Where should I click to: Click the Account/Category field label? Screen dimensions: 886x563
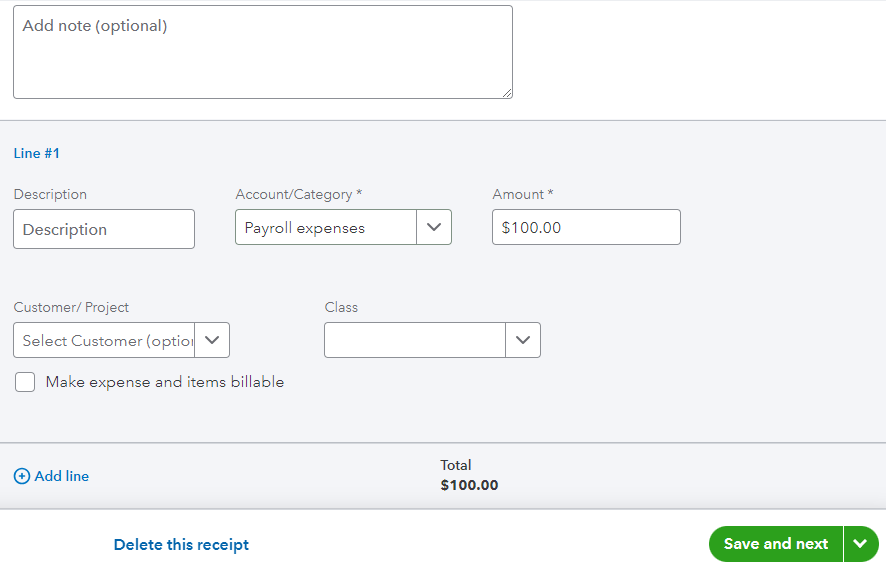click(294, 194)
